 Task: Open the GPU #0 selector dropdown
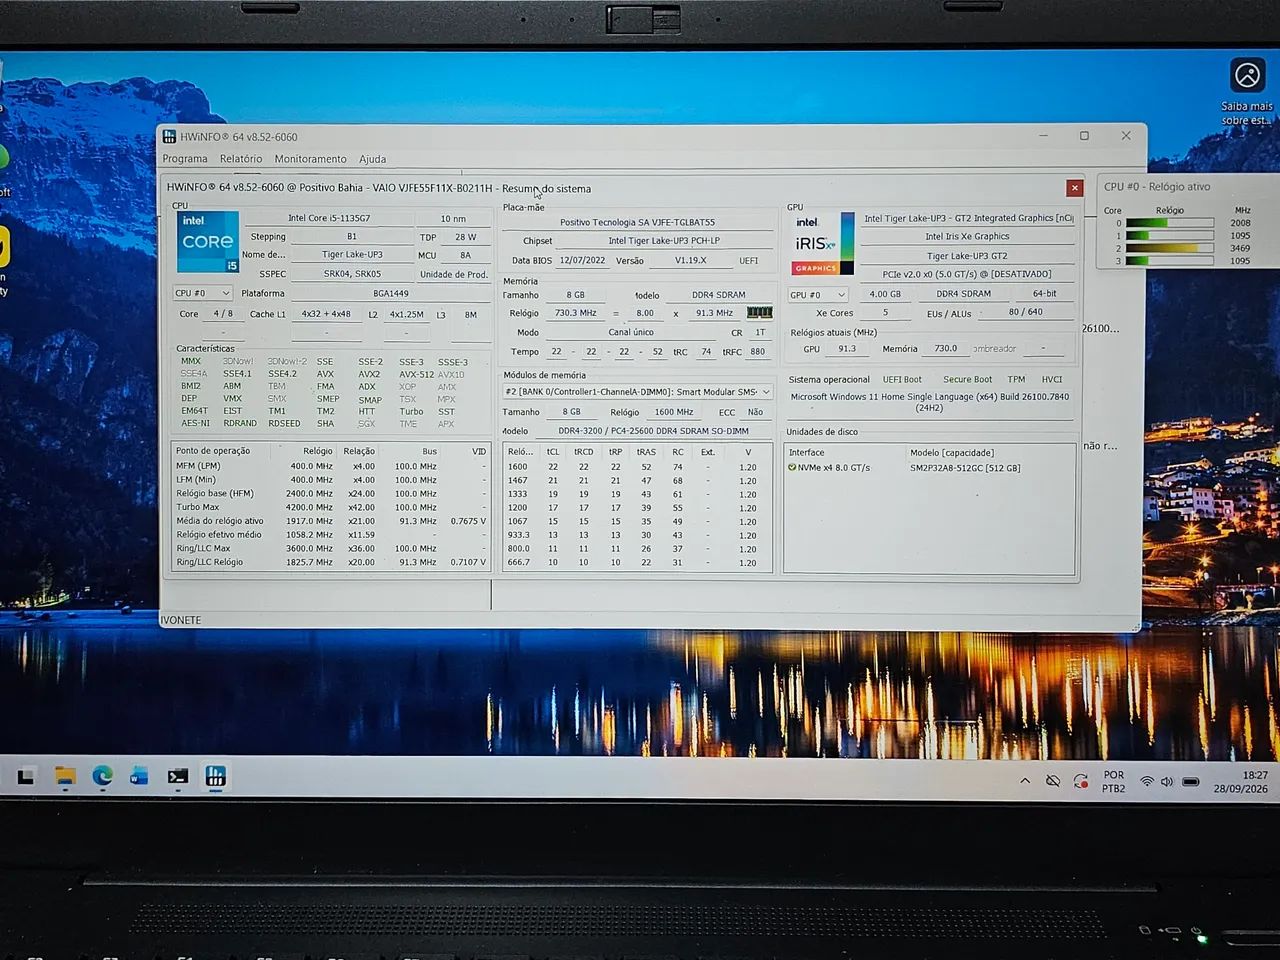[x=818, y=295]
